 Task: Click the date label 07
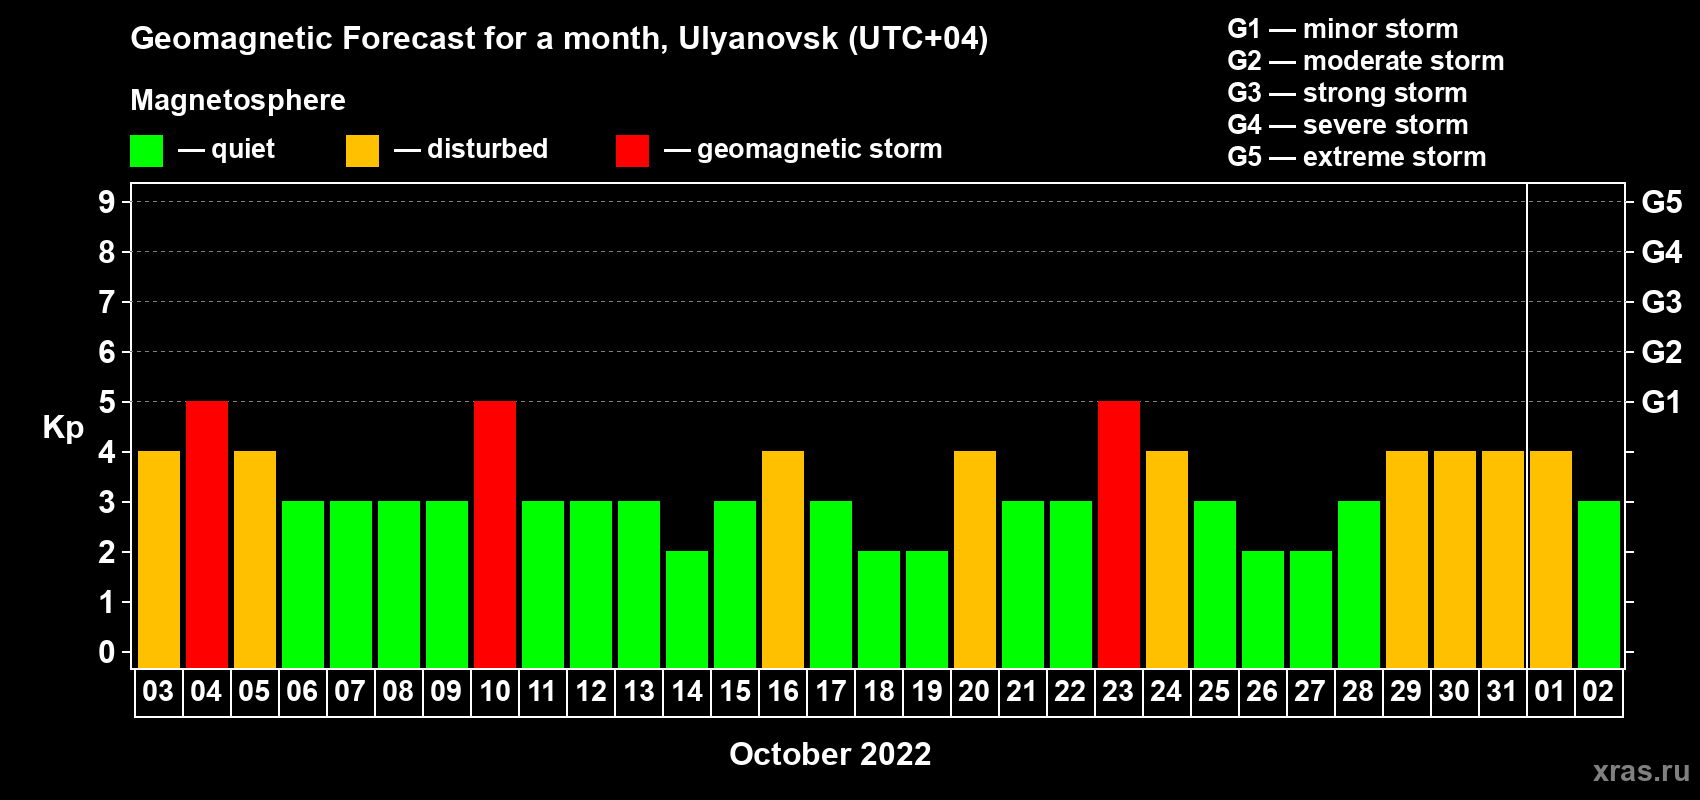tap(350, 691)
